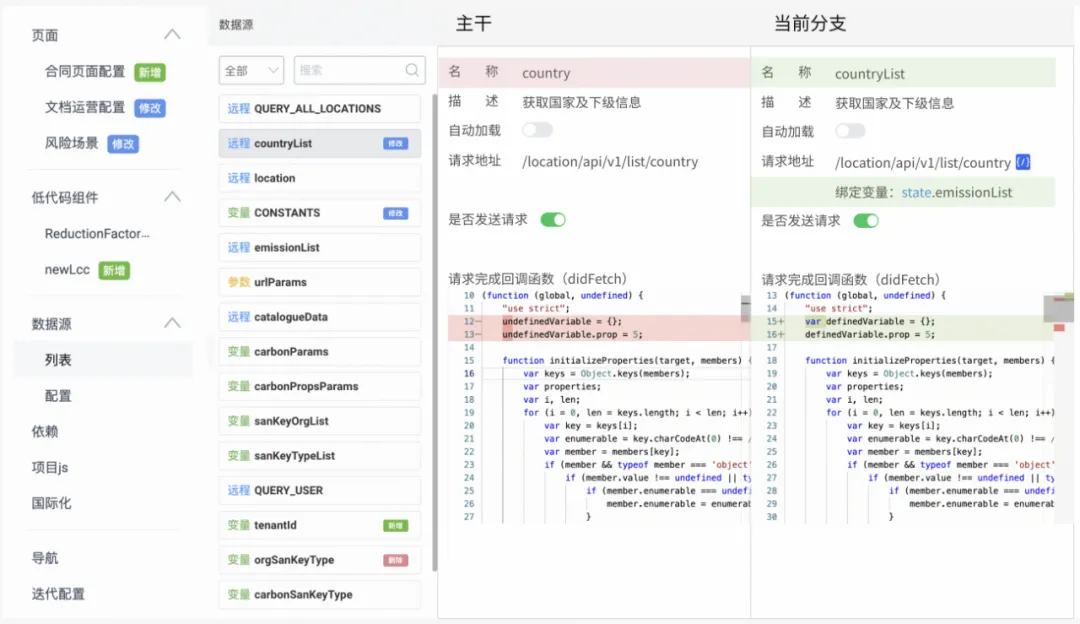Click the 删除 badge on orgSanKeyType row
This screenshot has width=1080, height=624.
click(396, 560)
